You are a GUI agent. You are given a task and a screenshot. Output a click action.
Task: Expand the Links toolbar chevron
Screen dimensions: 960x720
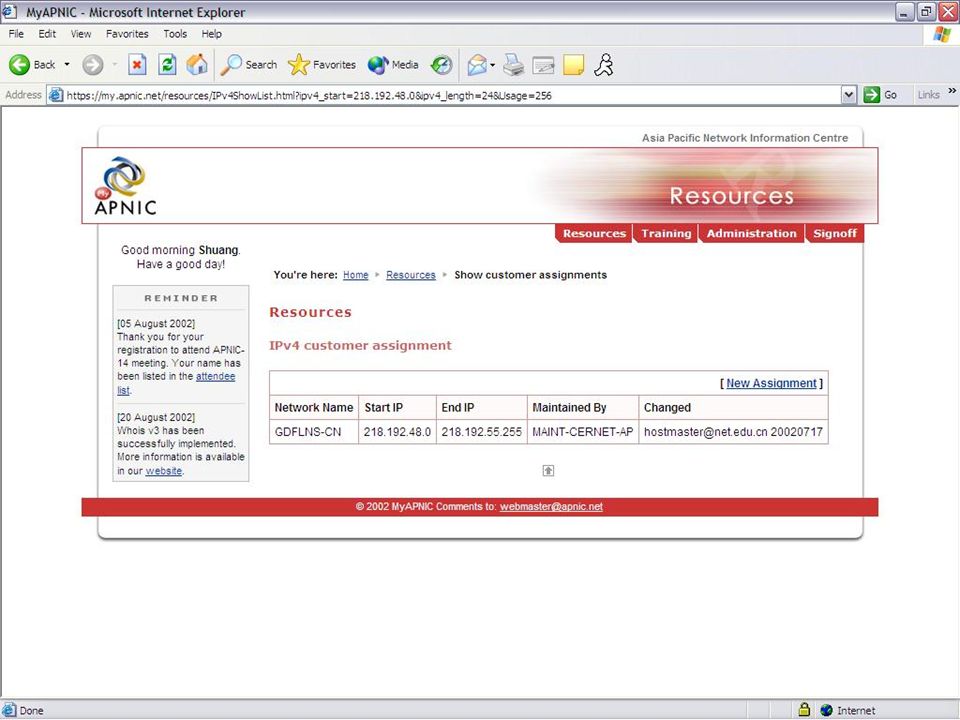952,91
